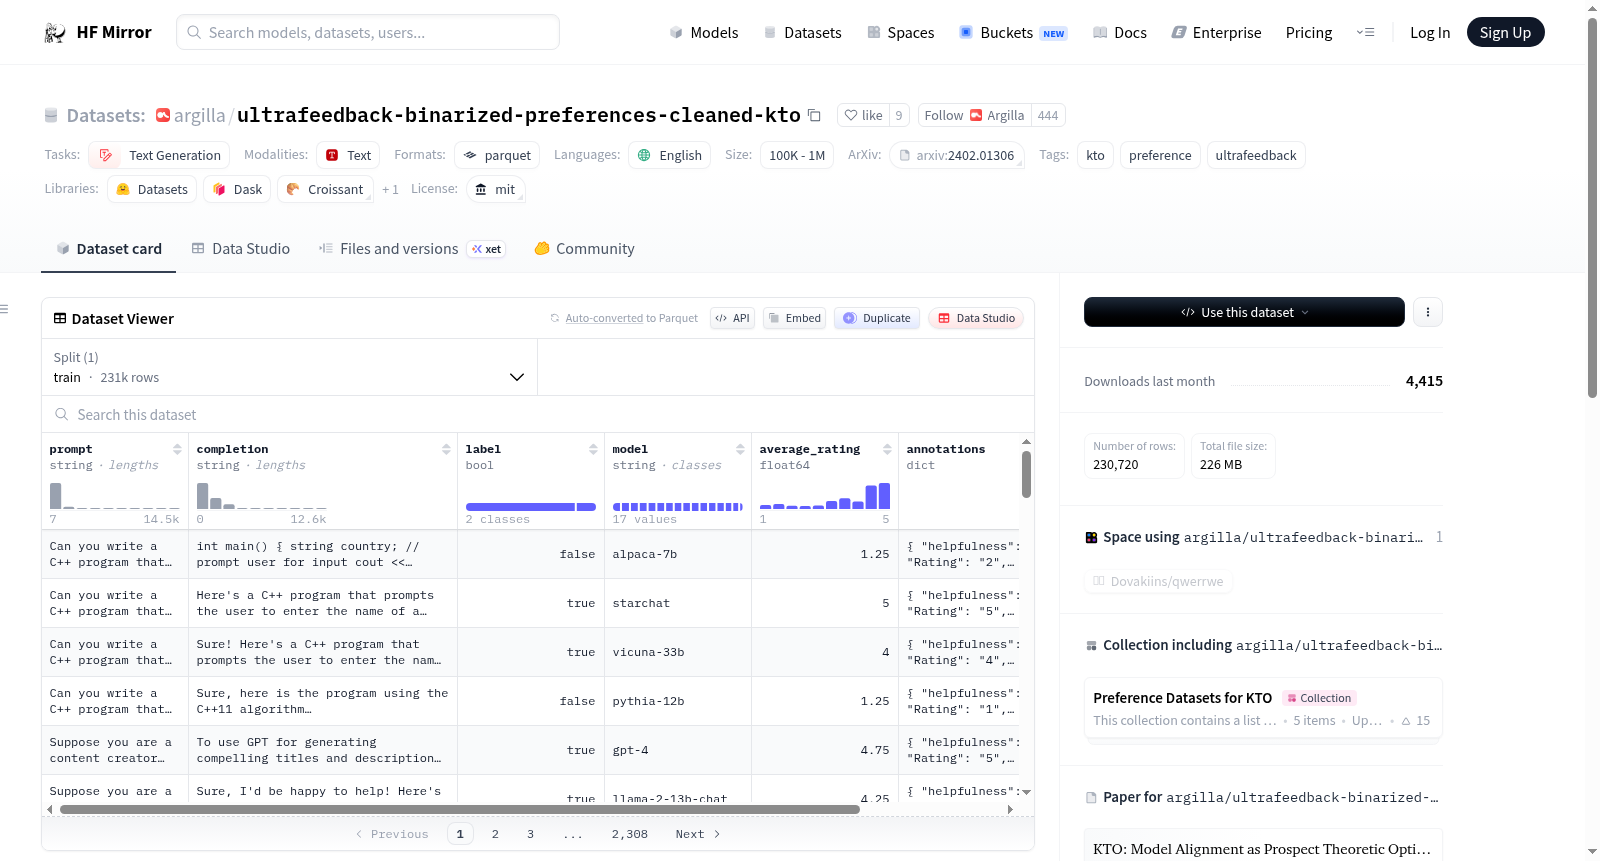Click the API button in Dataset Viewer
The image size is (1600, 861).
click(x=732, y=318)
